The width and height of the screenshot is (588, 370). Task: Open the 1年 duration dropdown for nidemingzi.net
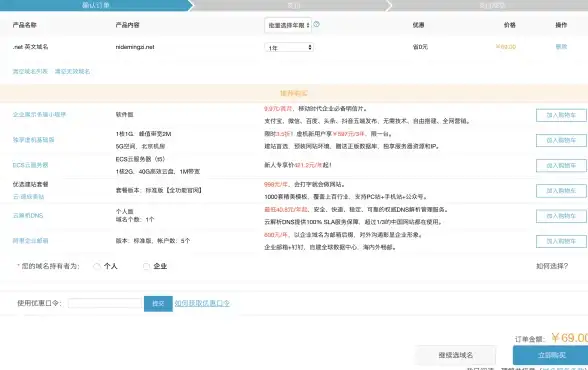[289, 47]
